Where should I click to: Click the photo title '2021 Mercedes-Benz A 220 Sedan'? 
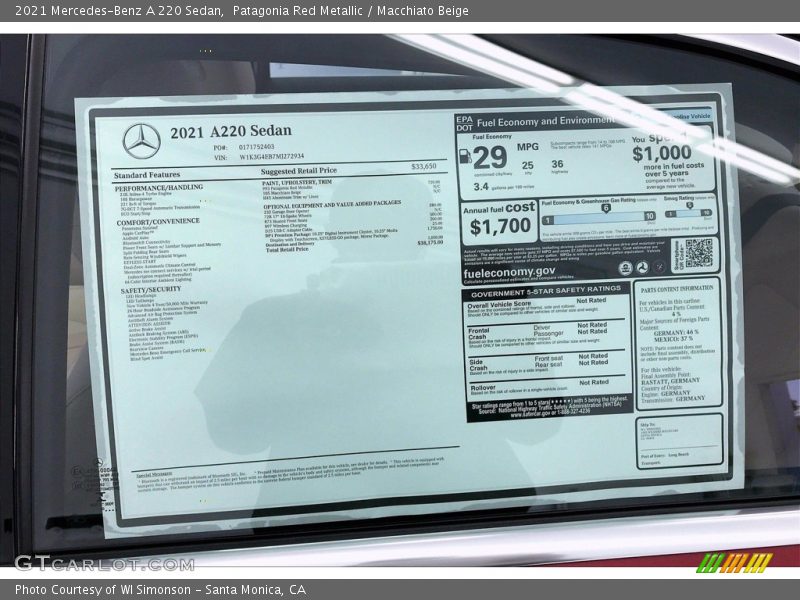pyautogui.click(x=118, y=11)
